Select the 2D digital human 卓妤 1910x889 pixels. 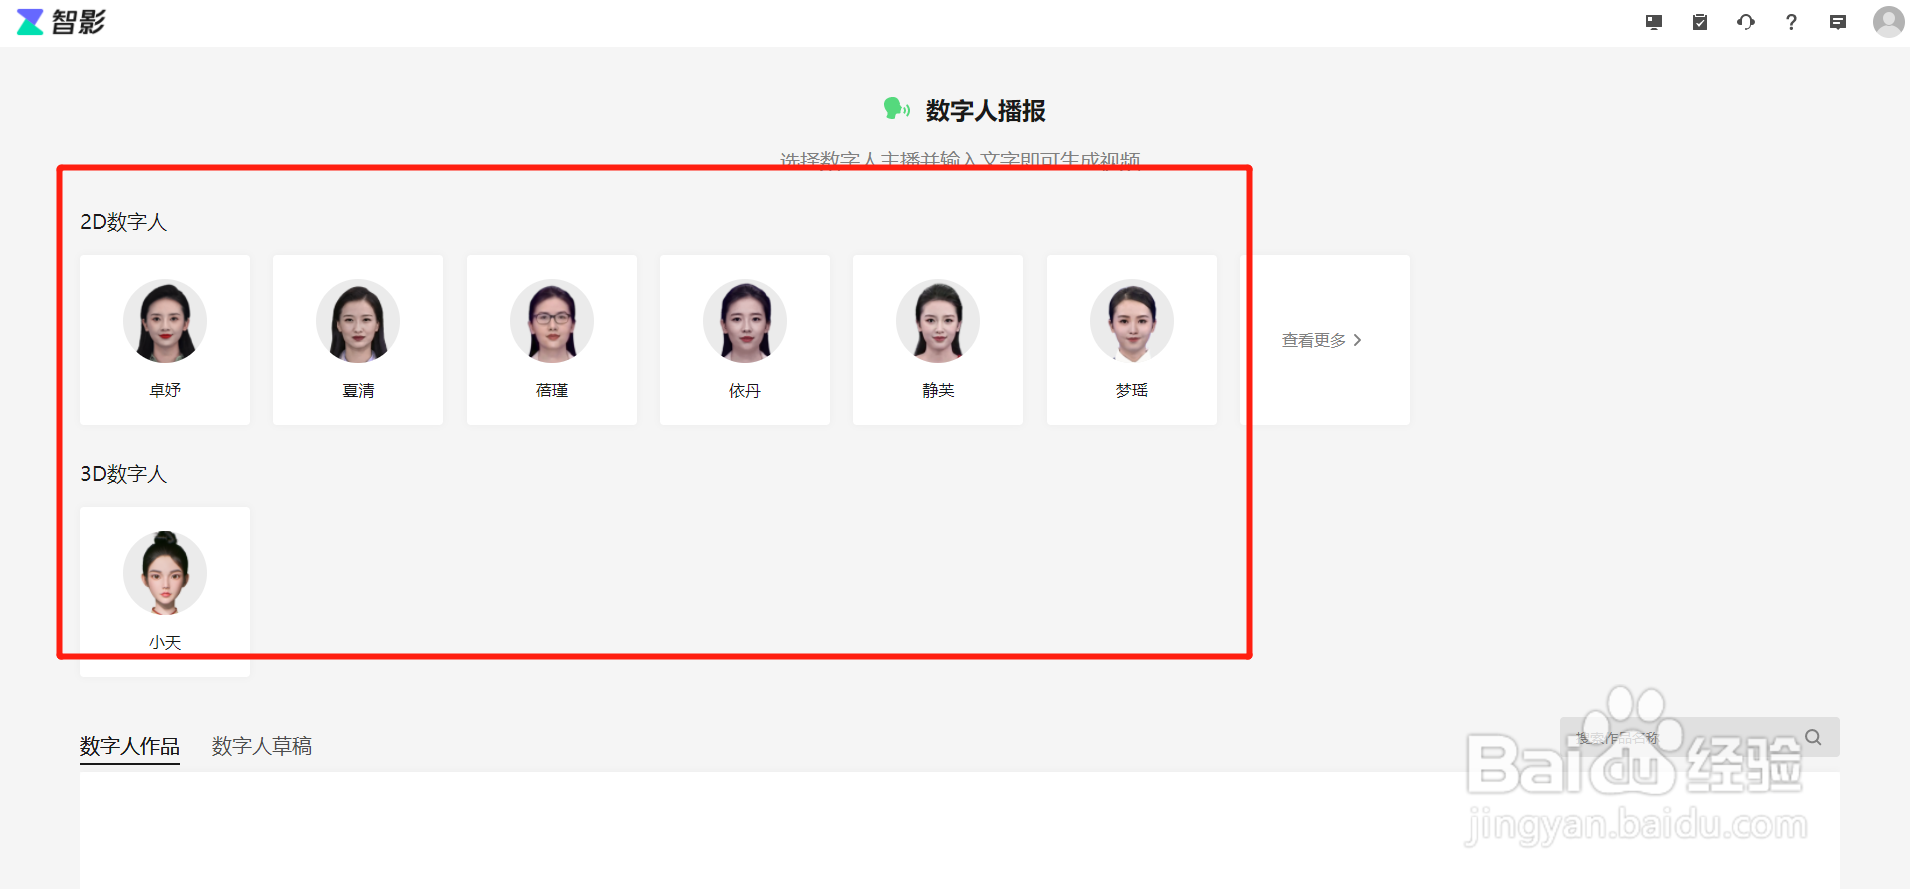tap(165, 340)
